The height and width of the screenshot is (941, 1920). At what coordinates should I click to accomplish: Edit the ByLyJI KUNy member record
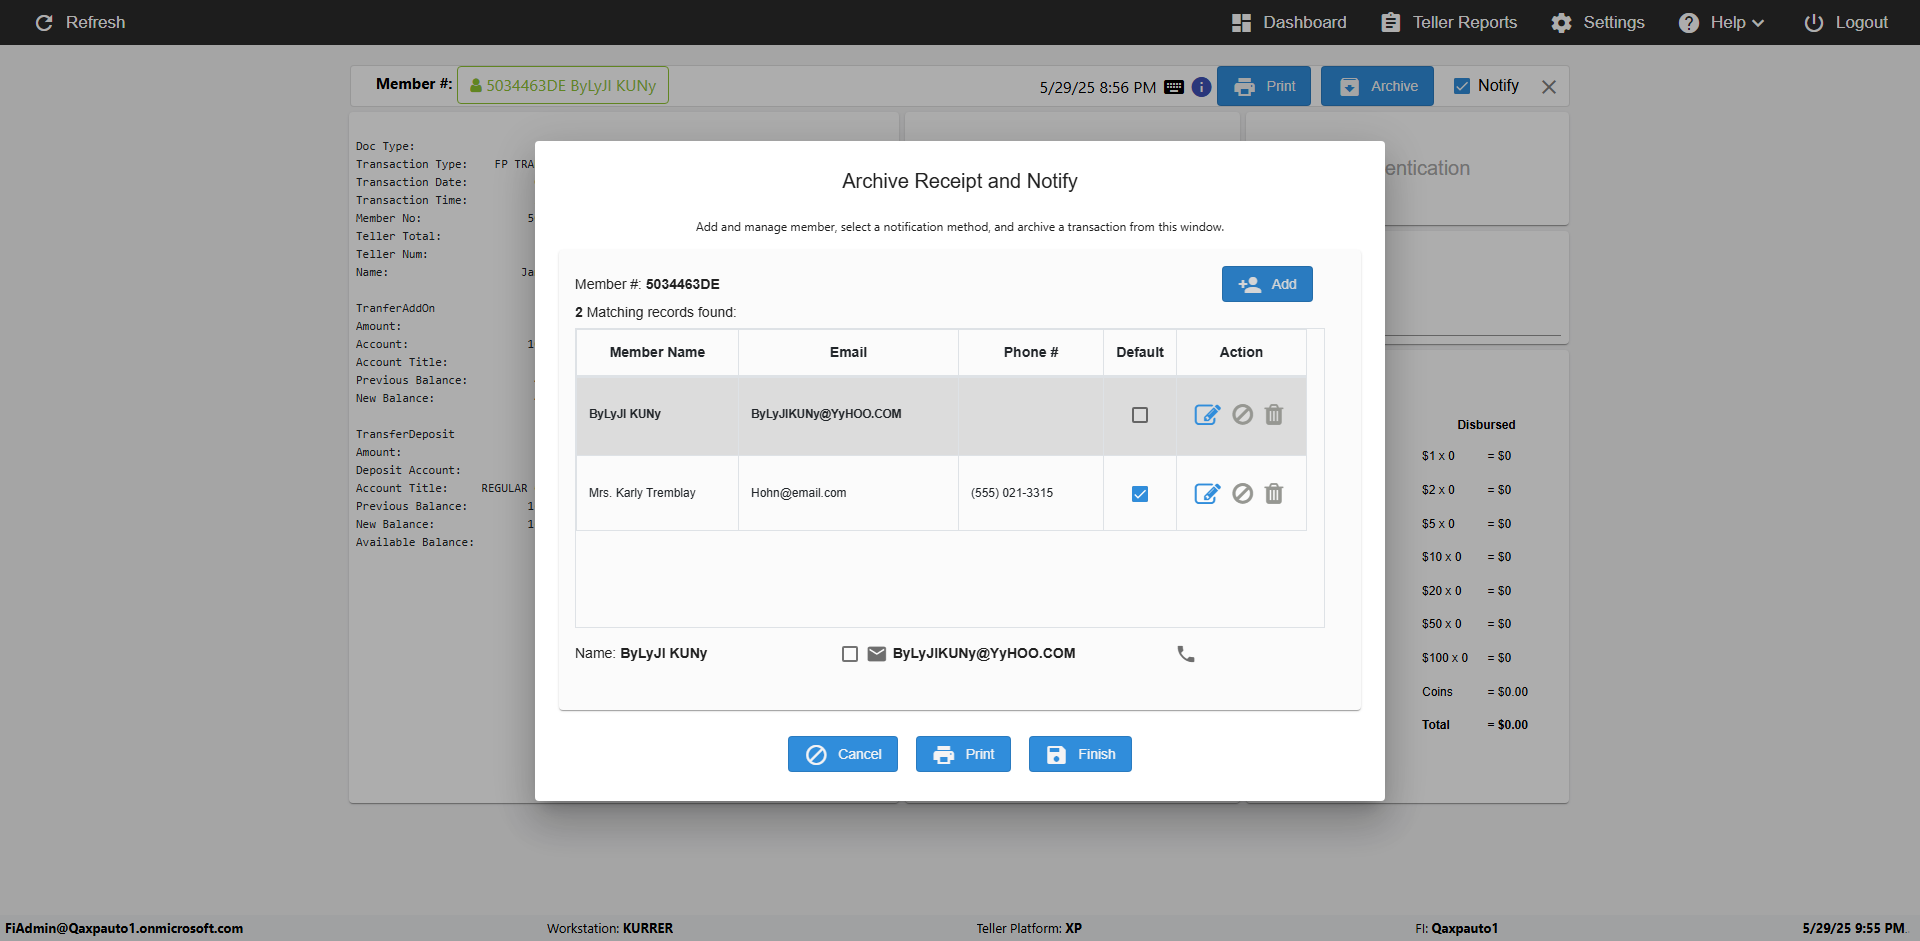coord(1207,415)
